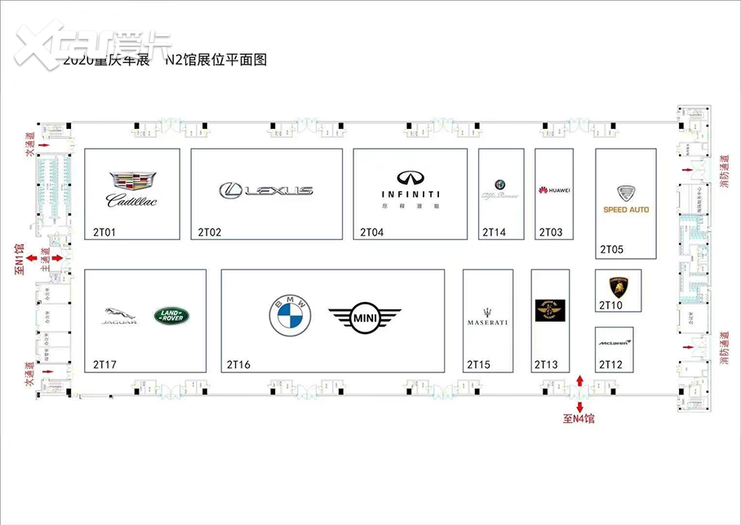Click the Huawei logo in booth 2T03

tap(554, 190)
